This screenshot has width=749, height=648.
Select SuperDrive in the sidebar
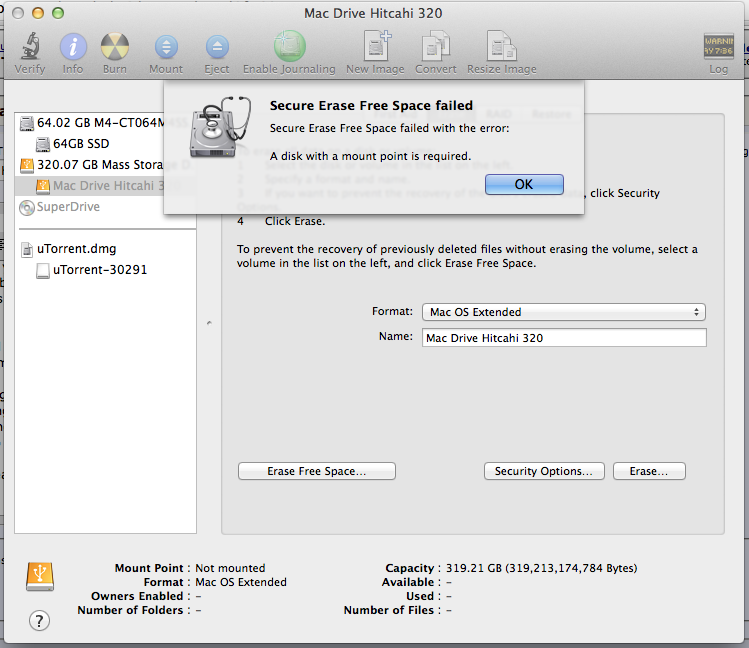pyautogui.click(x=60, y=207)
